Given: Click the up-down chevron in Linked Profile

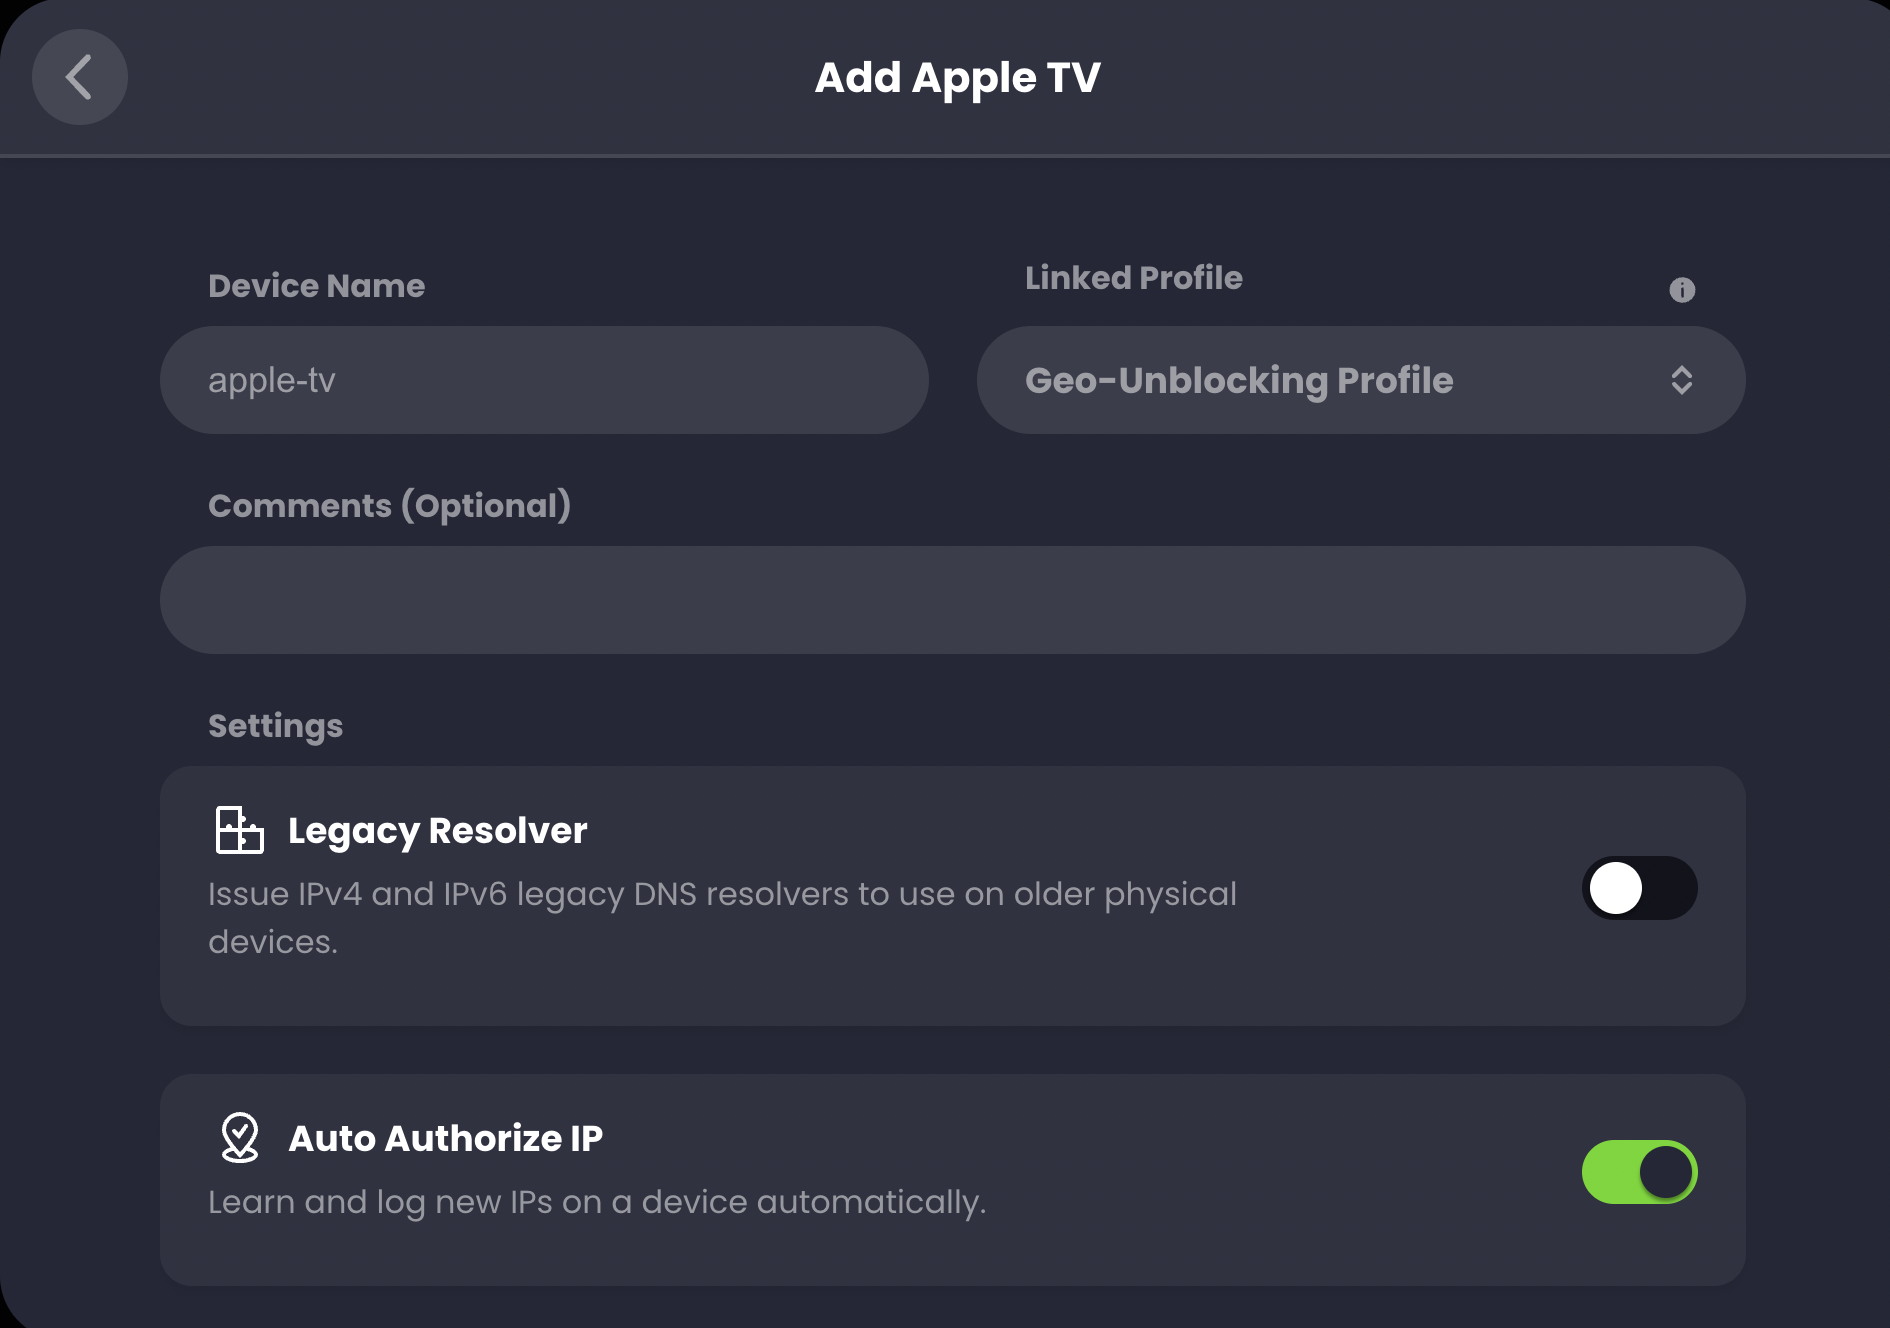Looking at the screenshot, I should click(x=1682, y=380).
